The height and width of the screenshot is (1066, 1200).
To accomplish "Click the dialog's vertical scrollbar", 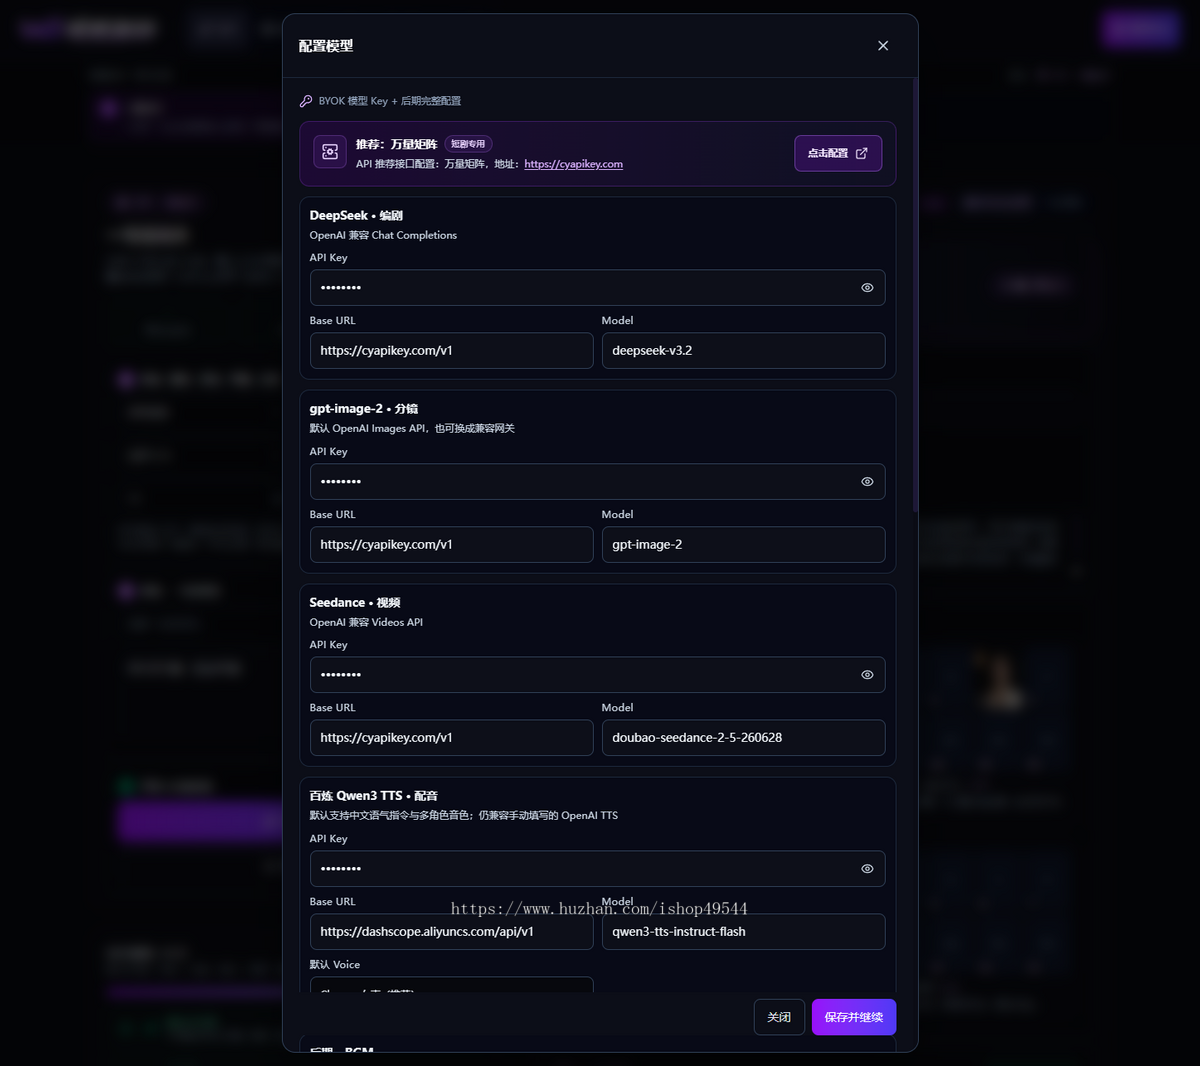I will click(x=914, y=296).
